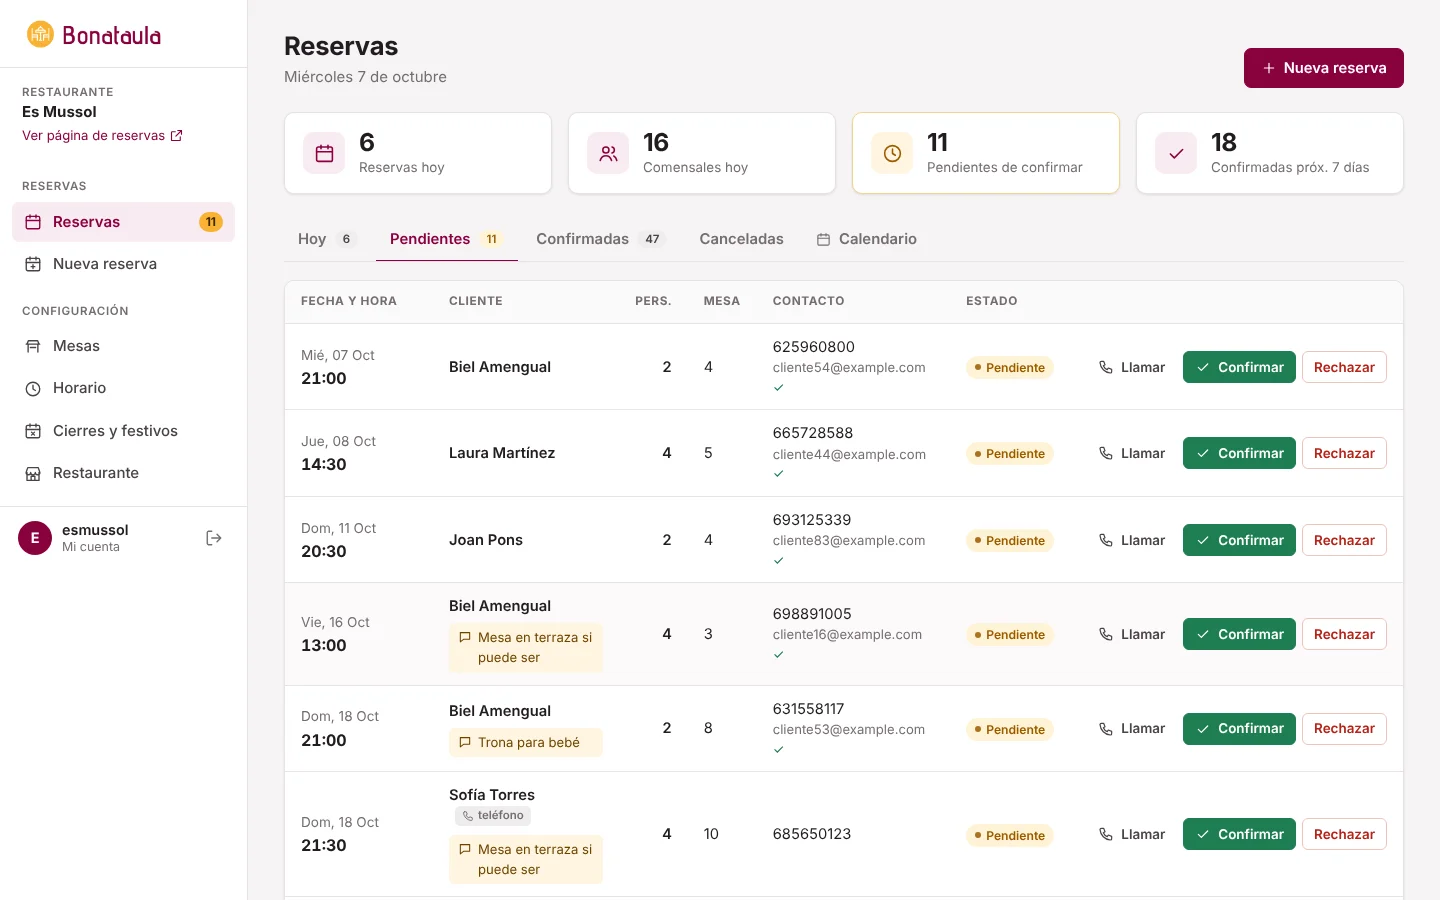
Task: Reject Biel Amengual's 16 Oct 13:00 reservation
Action: point(1344,634)
